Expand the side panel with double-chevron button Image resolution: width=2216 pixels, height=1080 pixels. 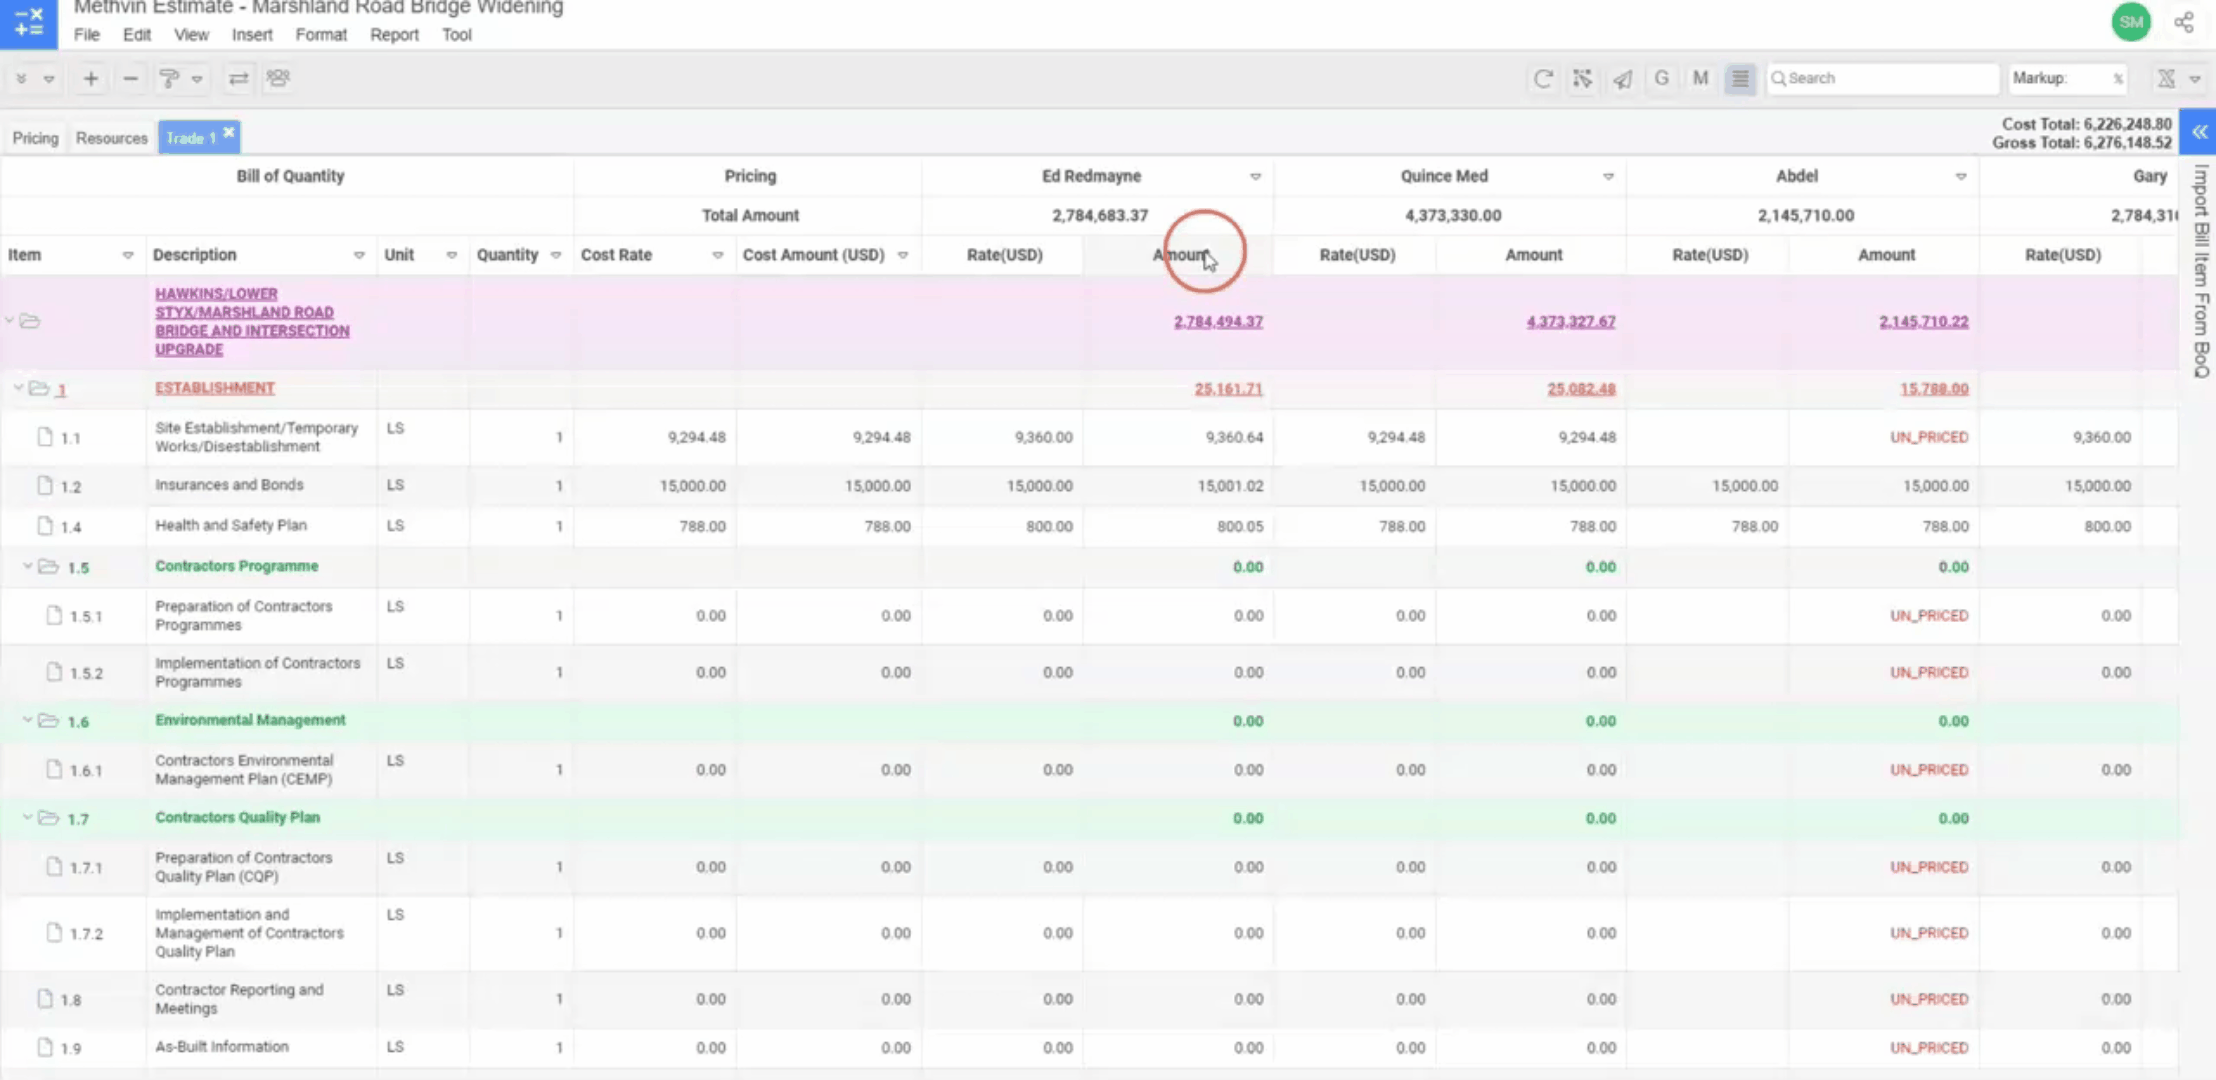pos(2199,132)
